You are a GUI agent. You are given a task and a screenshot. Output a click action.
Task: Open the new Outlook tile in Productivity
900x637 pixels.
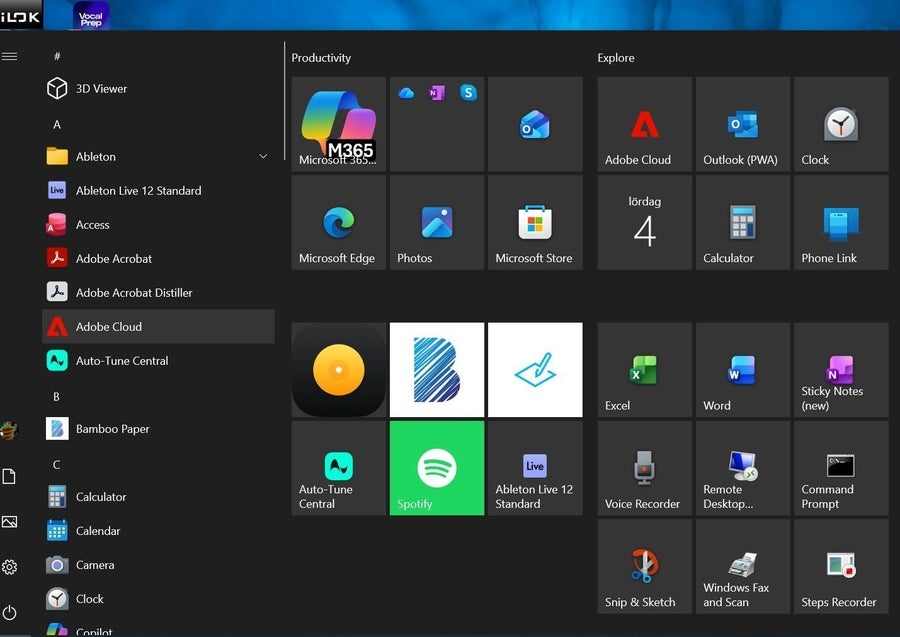pos(535,124)
